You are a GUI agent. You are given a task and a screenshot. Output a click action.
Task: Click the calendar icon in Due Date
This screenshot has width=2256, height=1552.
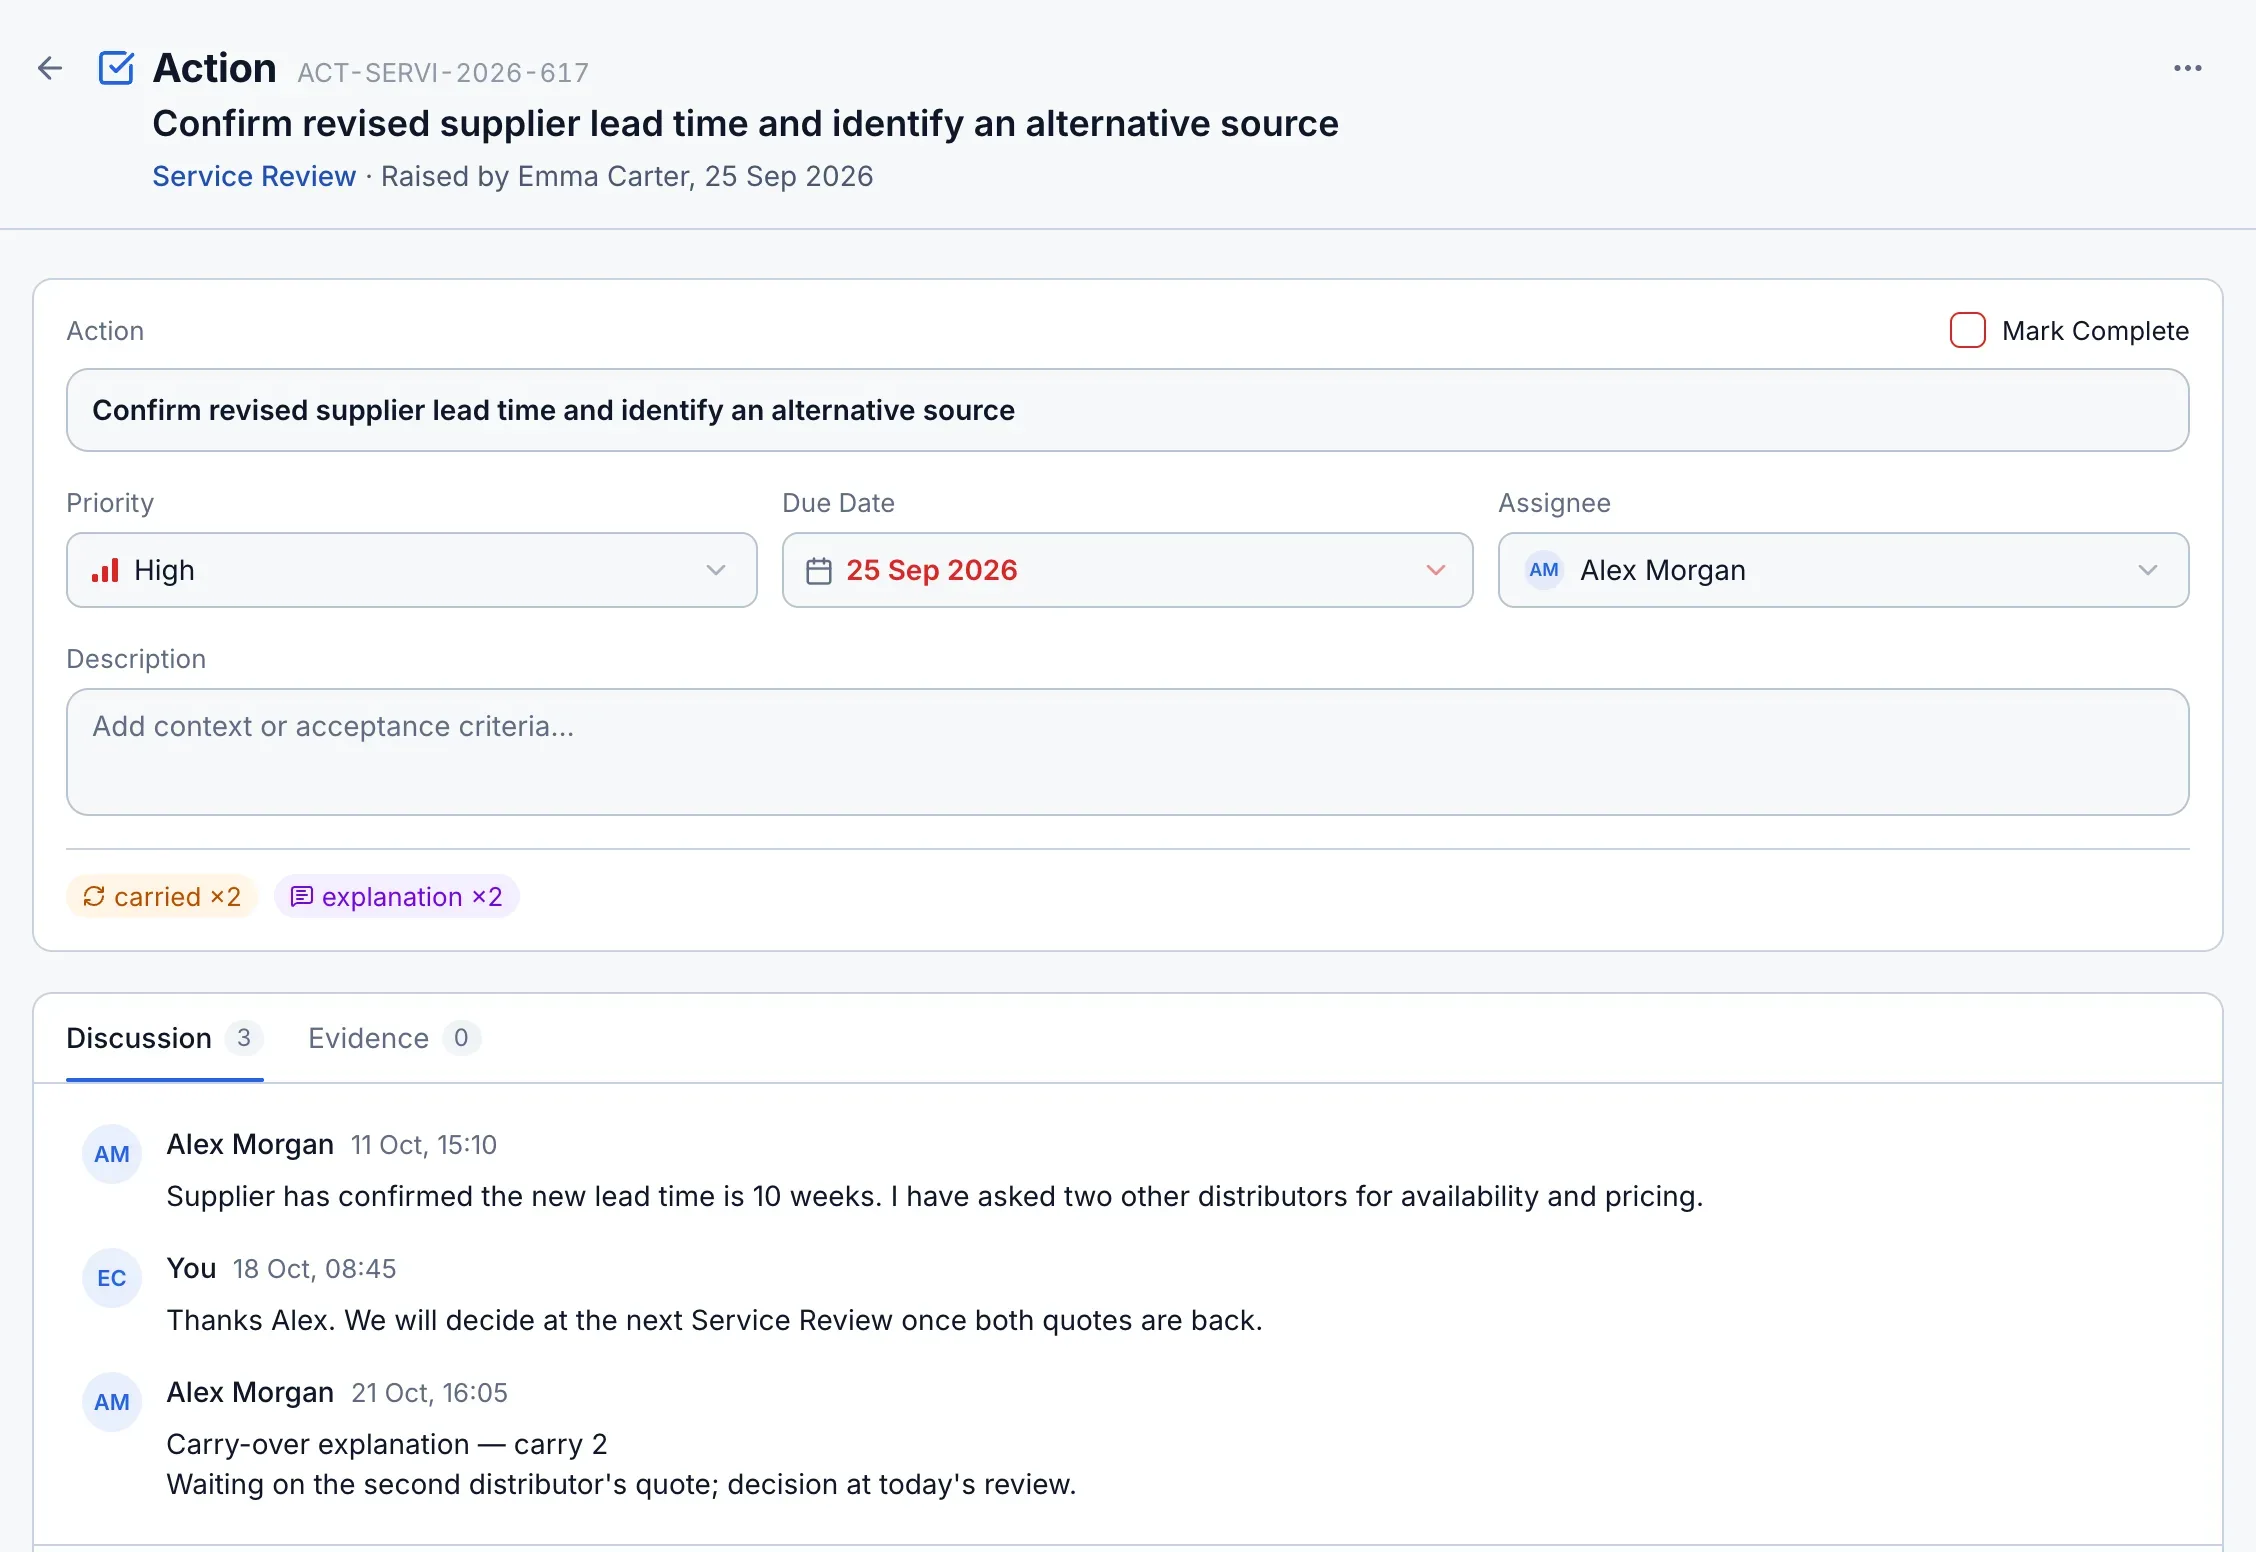[819, 570]
